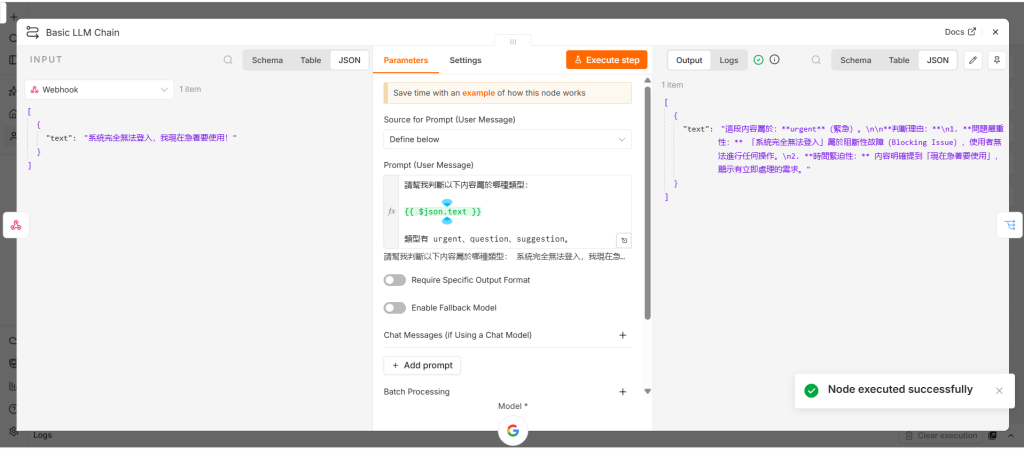Open the Webhook input node dropdown
1024x449 pixels.
tap(99, 89)
